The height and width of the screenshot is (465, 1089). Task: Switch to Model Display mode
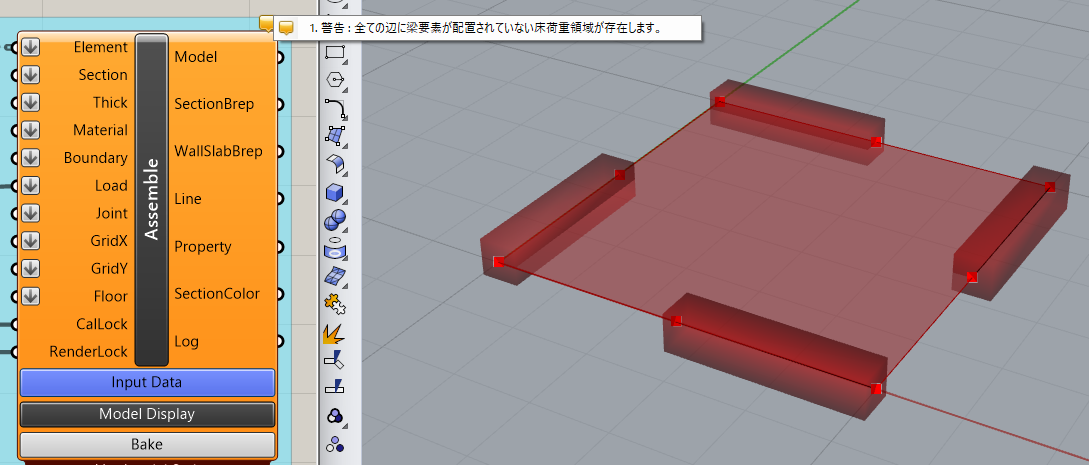[147, 414]
